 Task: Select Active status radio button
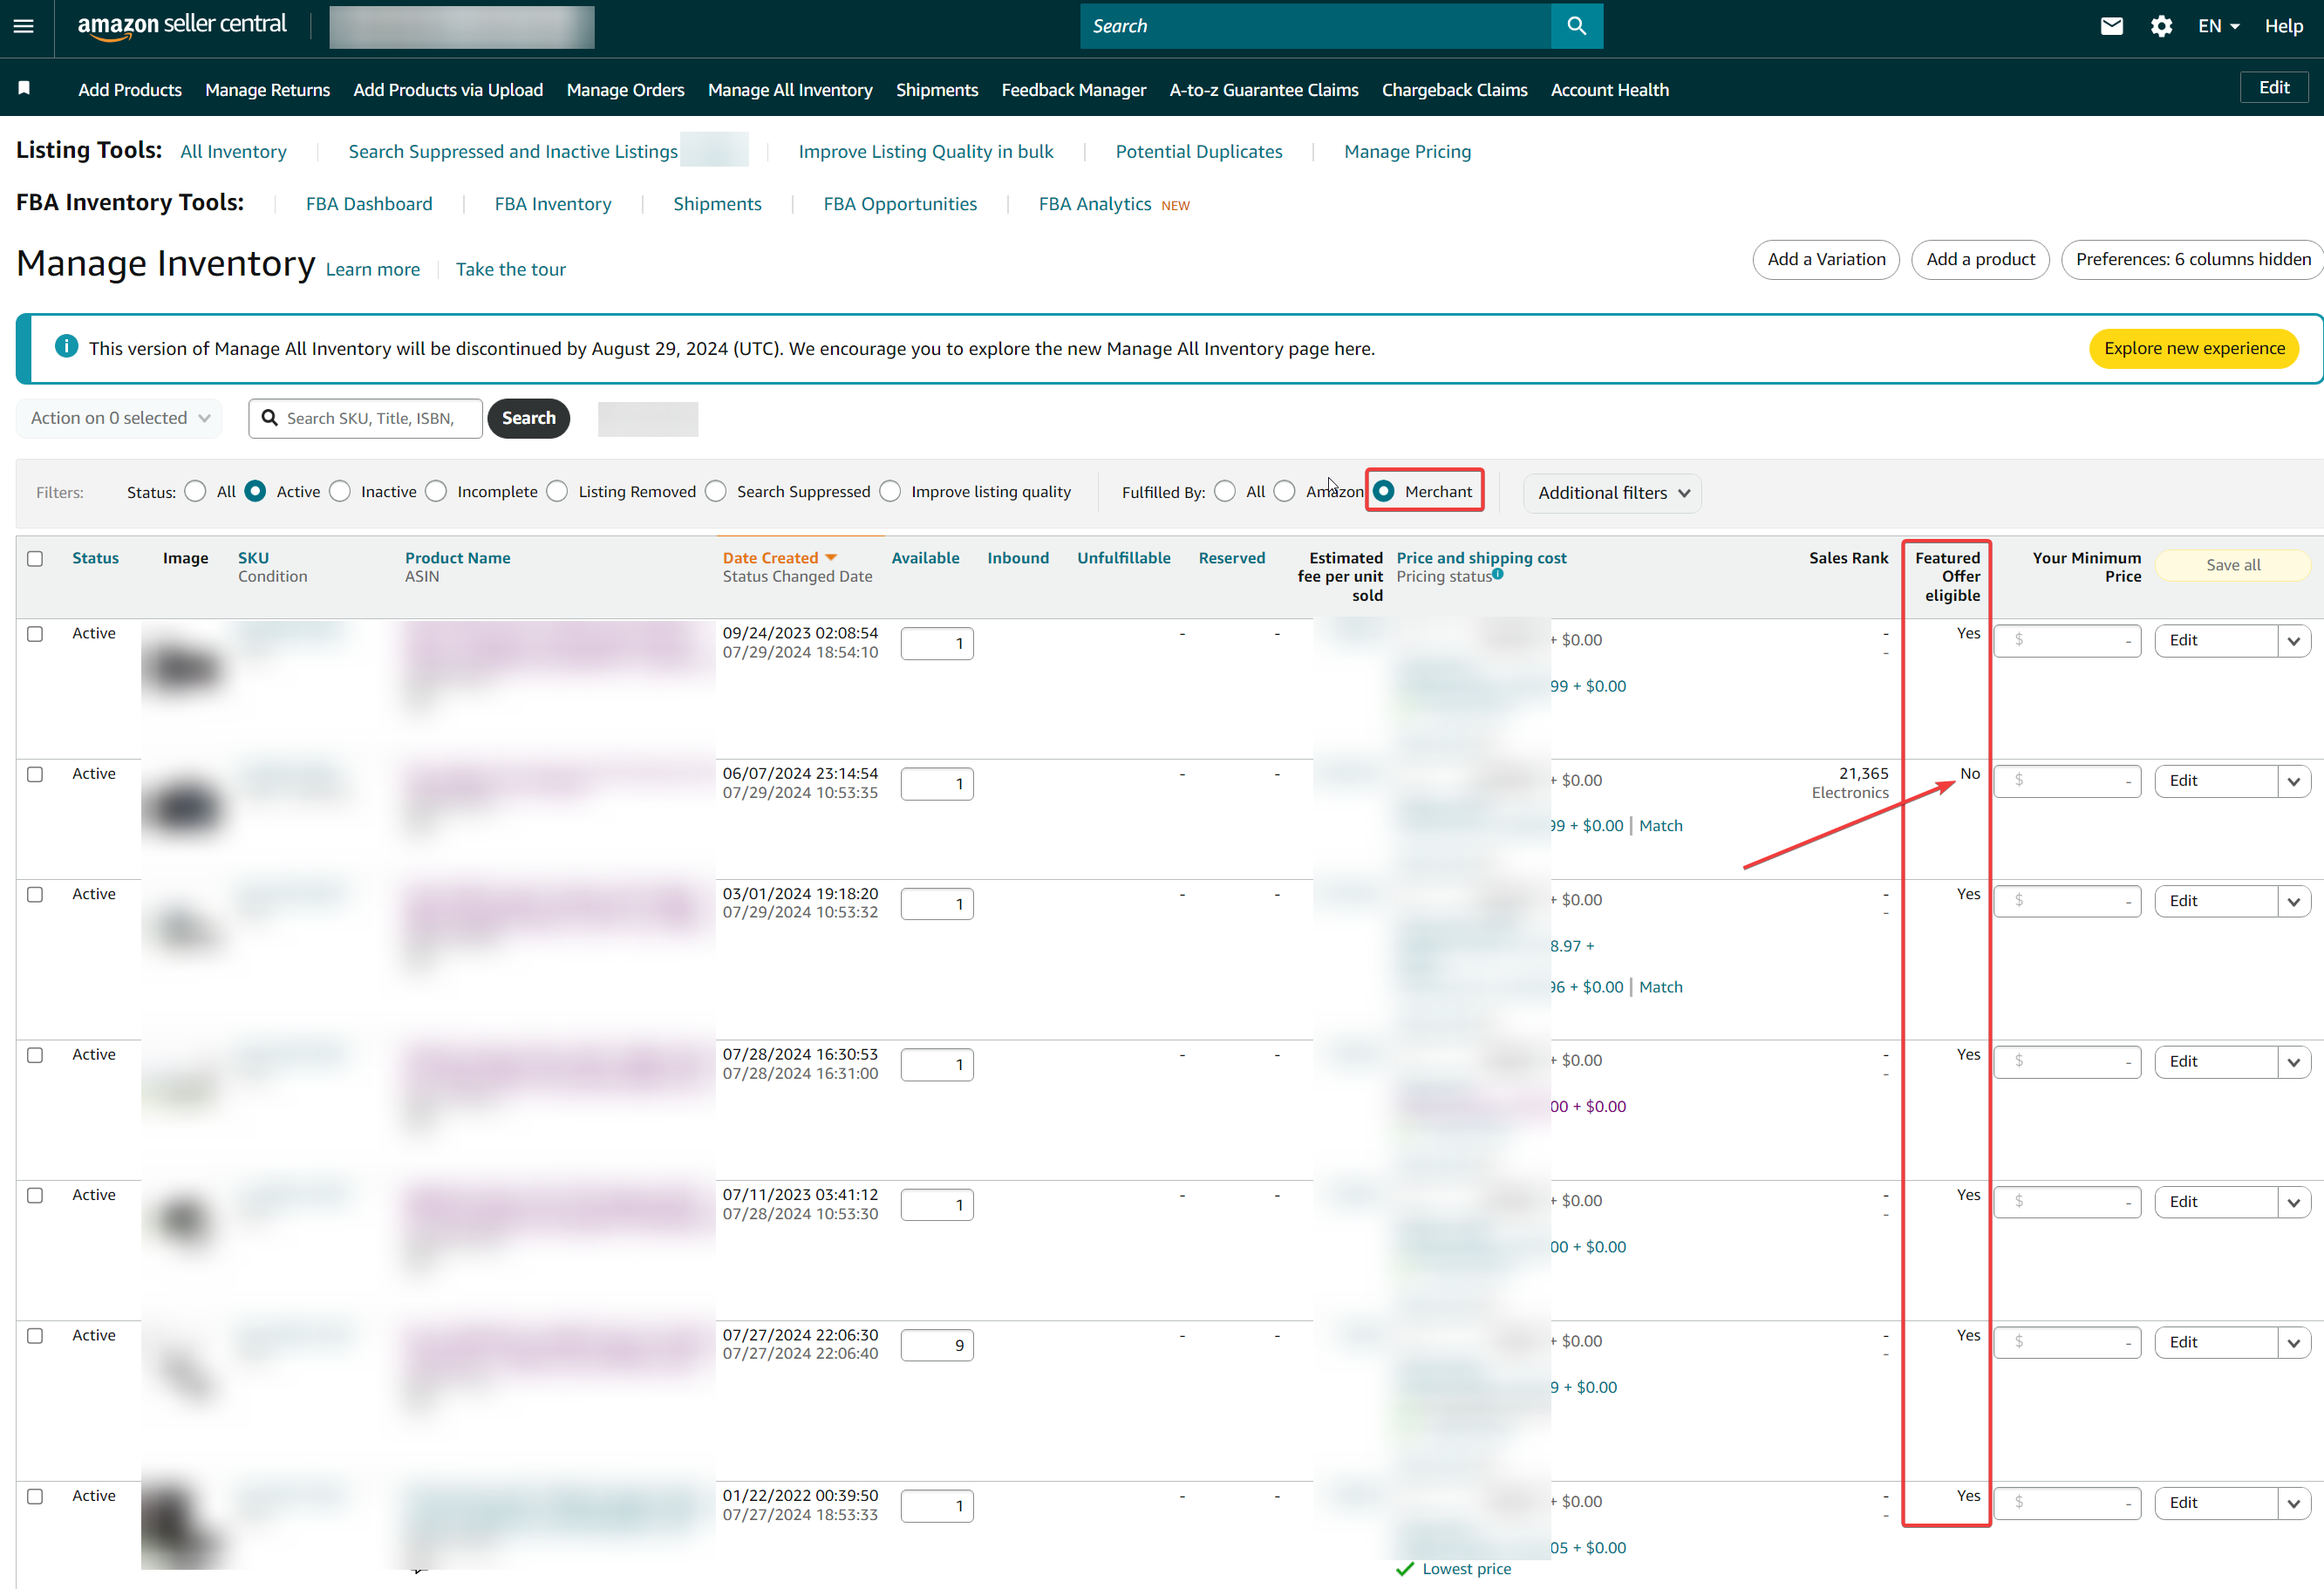click(x=255, y=491)
